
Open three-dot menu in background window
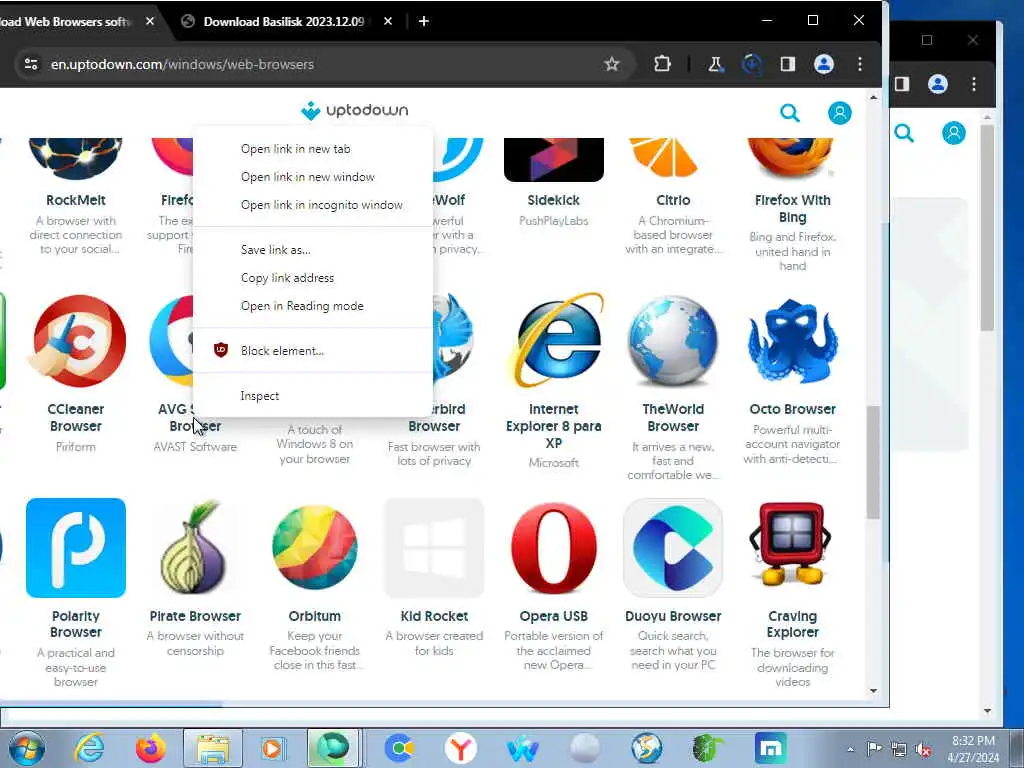[x=974, y=84]
